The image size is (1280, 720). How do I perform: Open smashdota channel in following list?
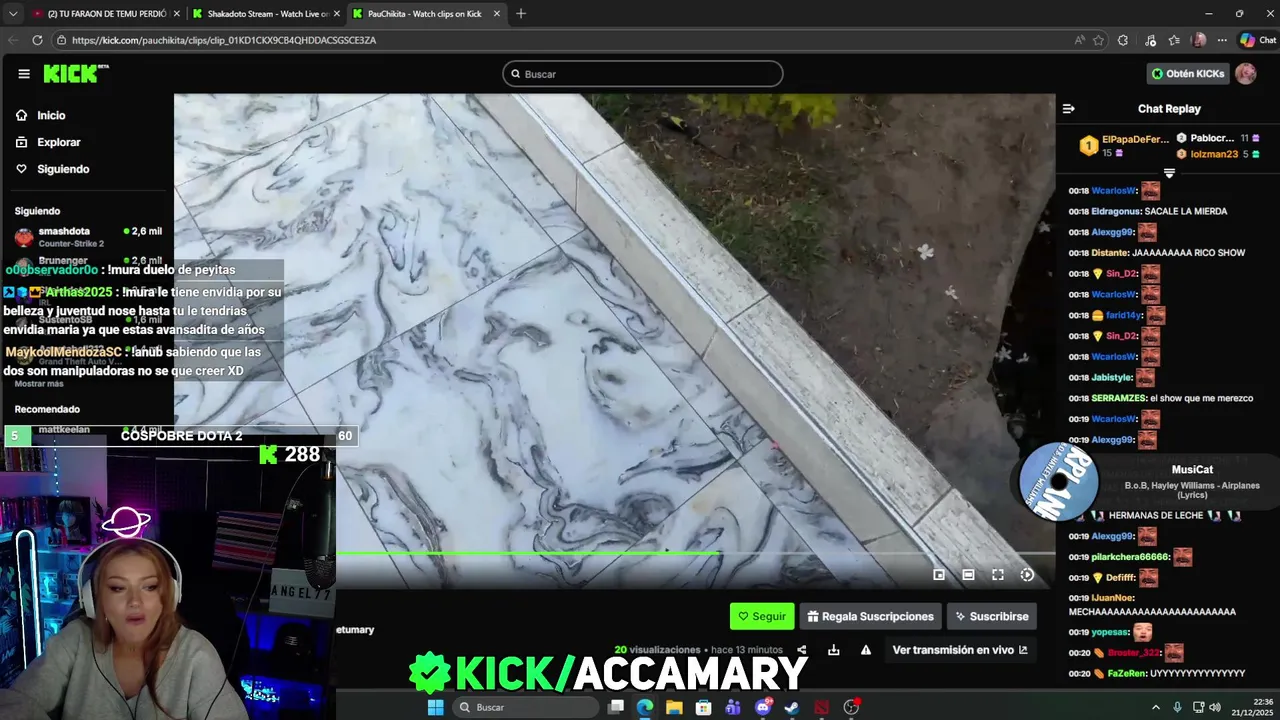pyautogui.click(x=88, y=237)
